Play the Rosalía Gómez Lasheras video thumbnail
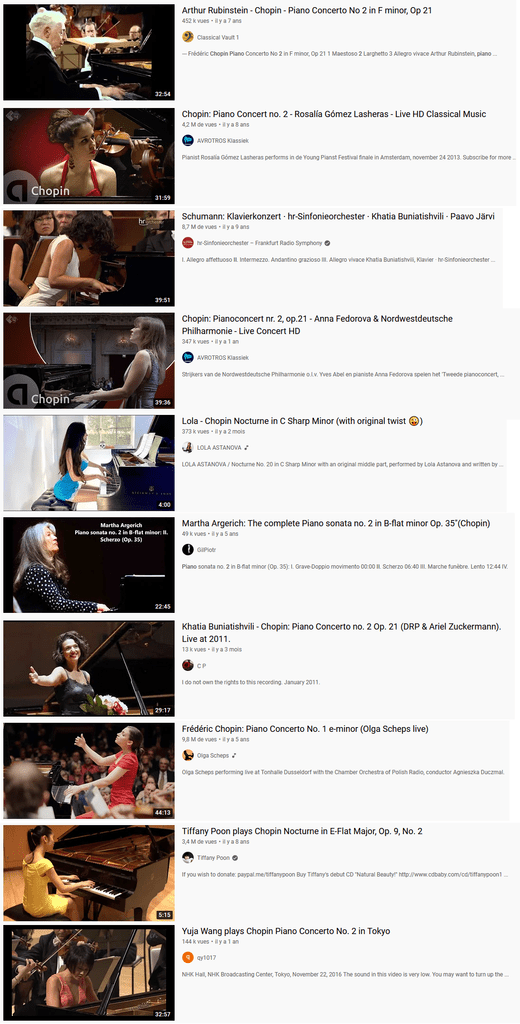This screenshot has width=520, height=1024. [x=89, y=155]
